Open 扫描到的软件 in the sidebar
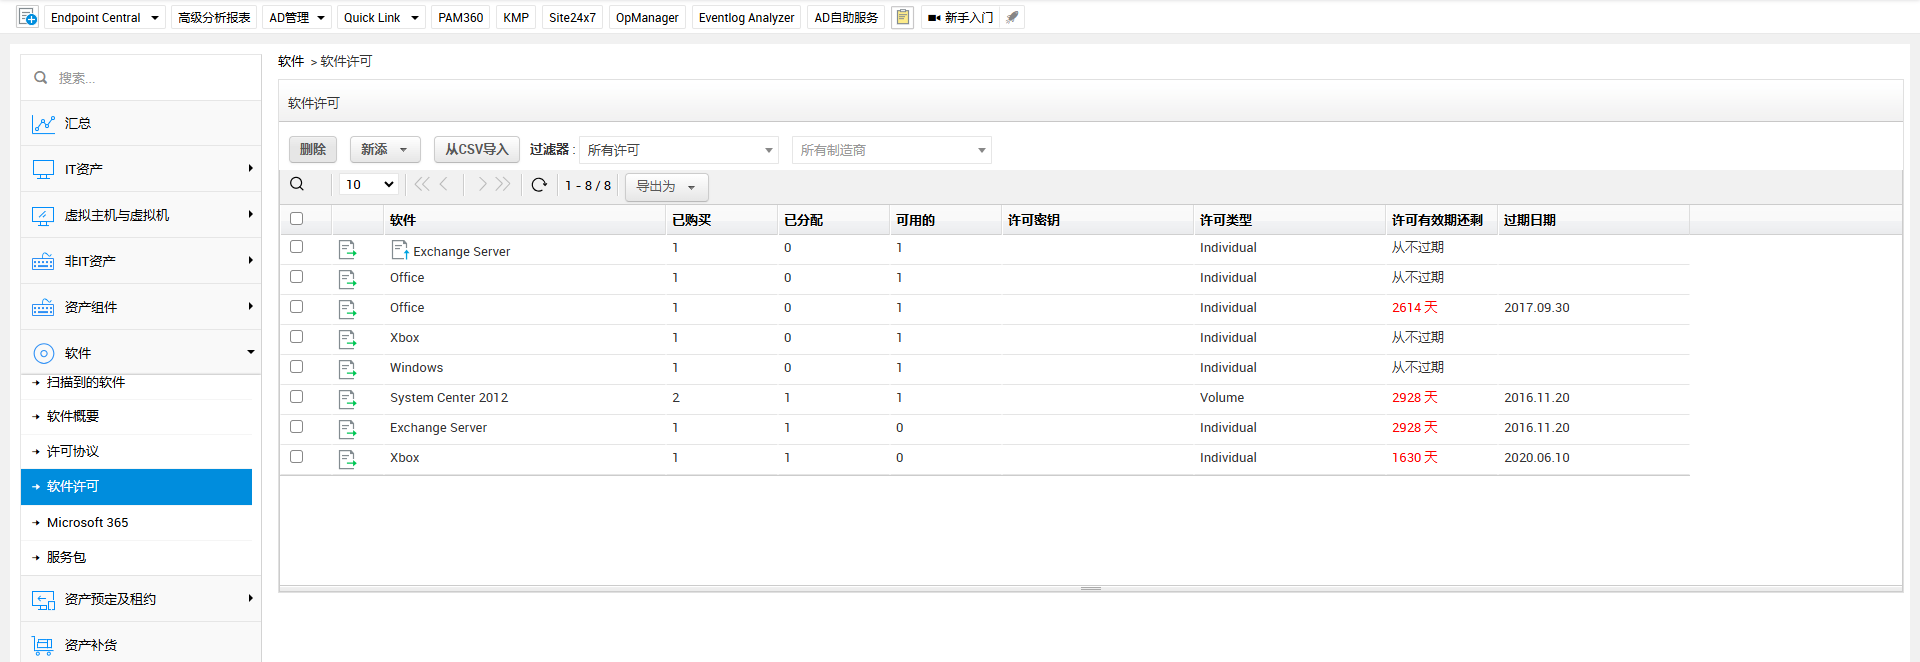The height and width of the screenshot is (662, 1920). [86, 383]
